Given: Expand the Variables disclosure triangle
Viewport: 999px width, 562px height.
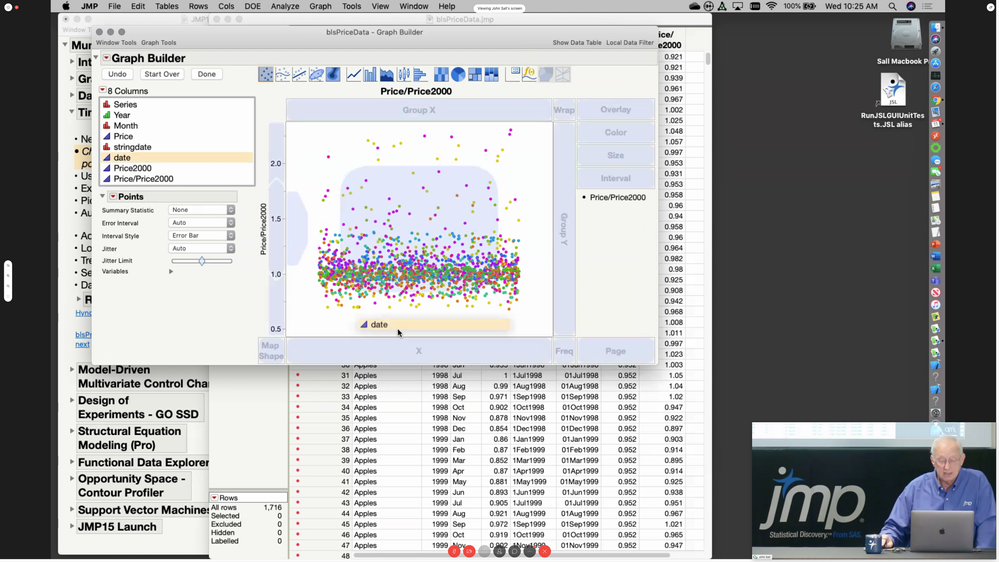Looking at the screenshot, I should (x=171, y=272).
